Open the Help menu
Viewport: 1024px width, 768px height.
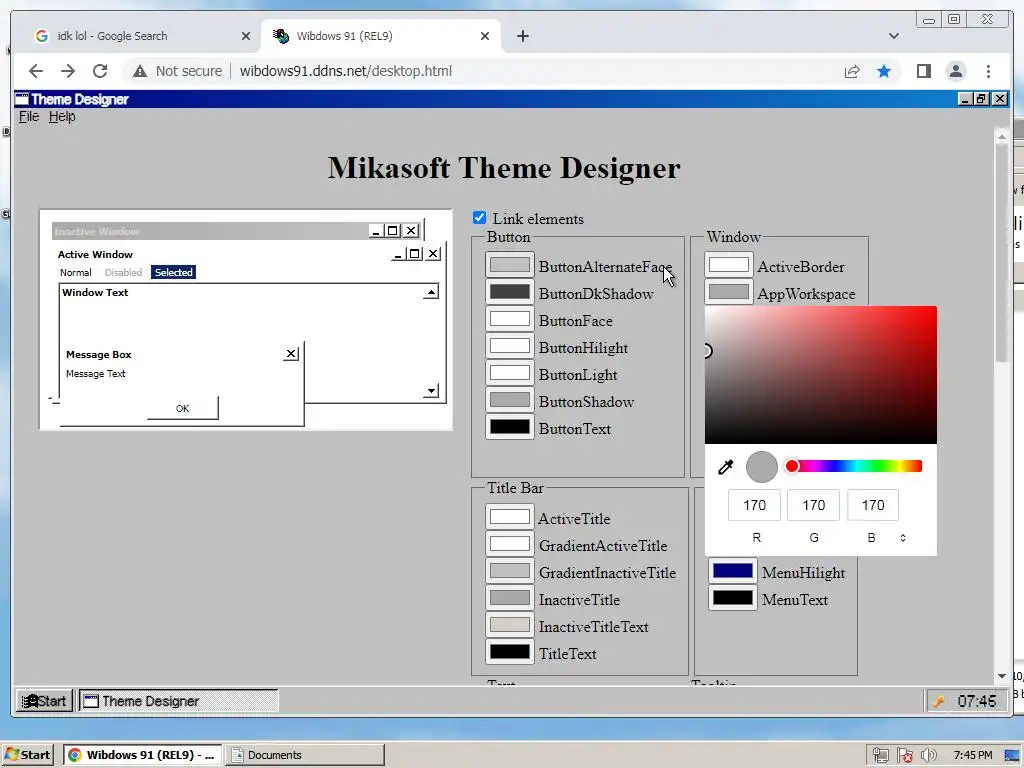[62, 116]
